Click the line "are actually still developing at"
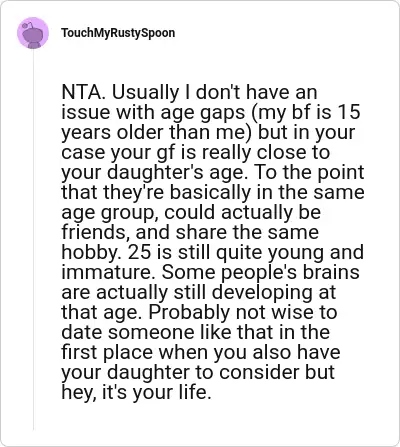The image size is (400, 447). pos(199,292)
